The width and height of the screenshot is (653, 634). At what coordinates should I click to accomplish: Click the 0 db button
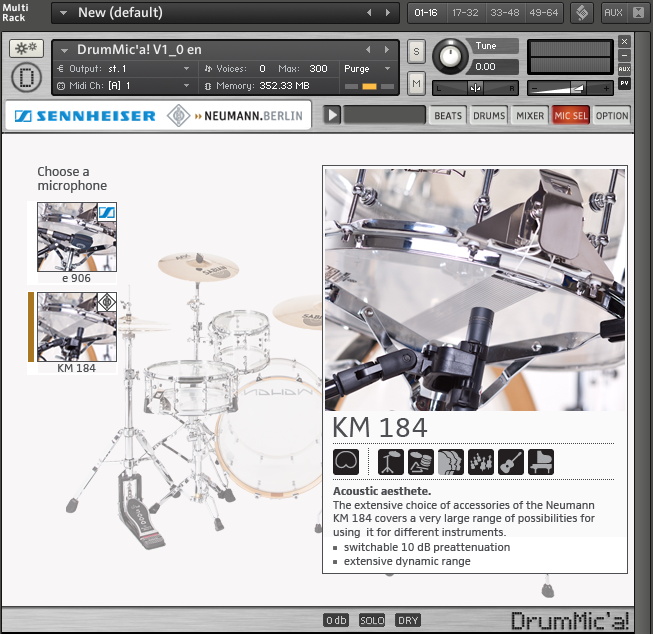[x=336, y=620]
